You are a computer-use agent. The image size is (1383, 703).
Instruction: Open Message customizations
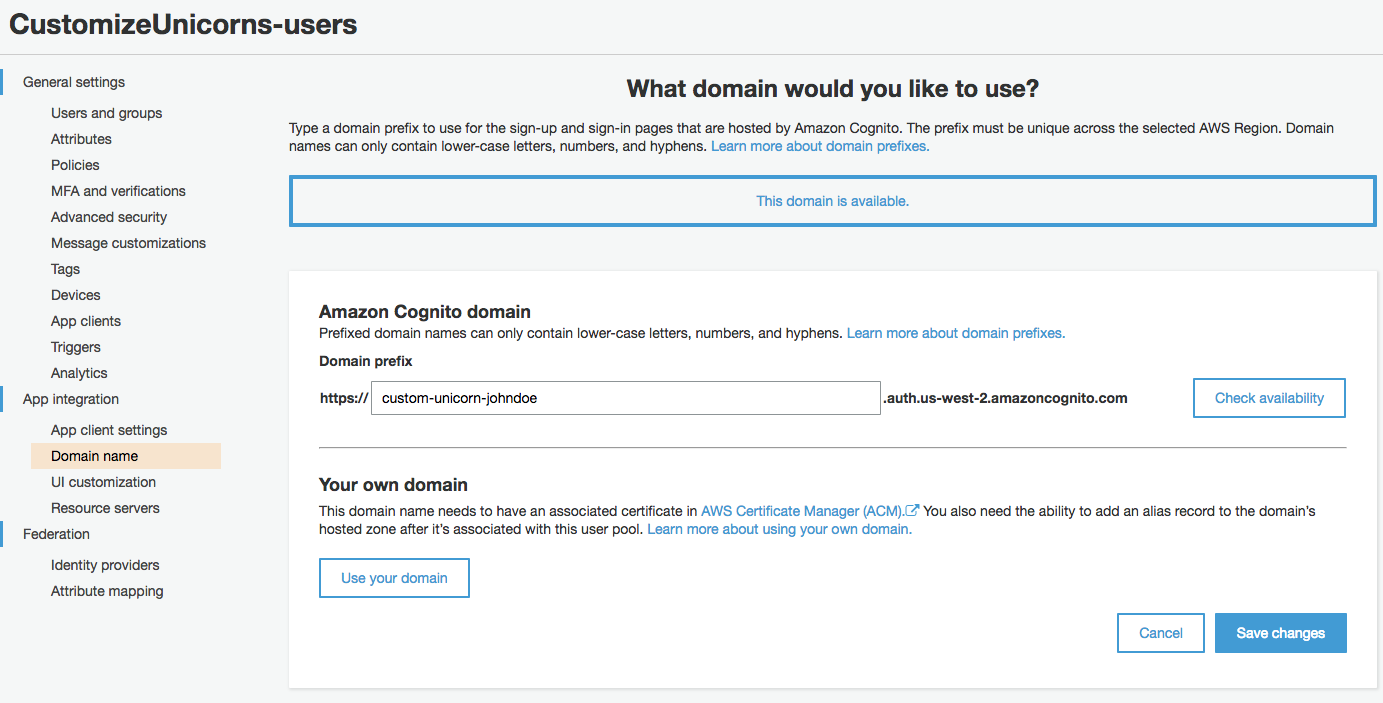[x=128, y=243]
